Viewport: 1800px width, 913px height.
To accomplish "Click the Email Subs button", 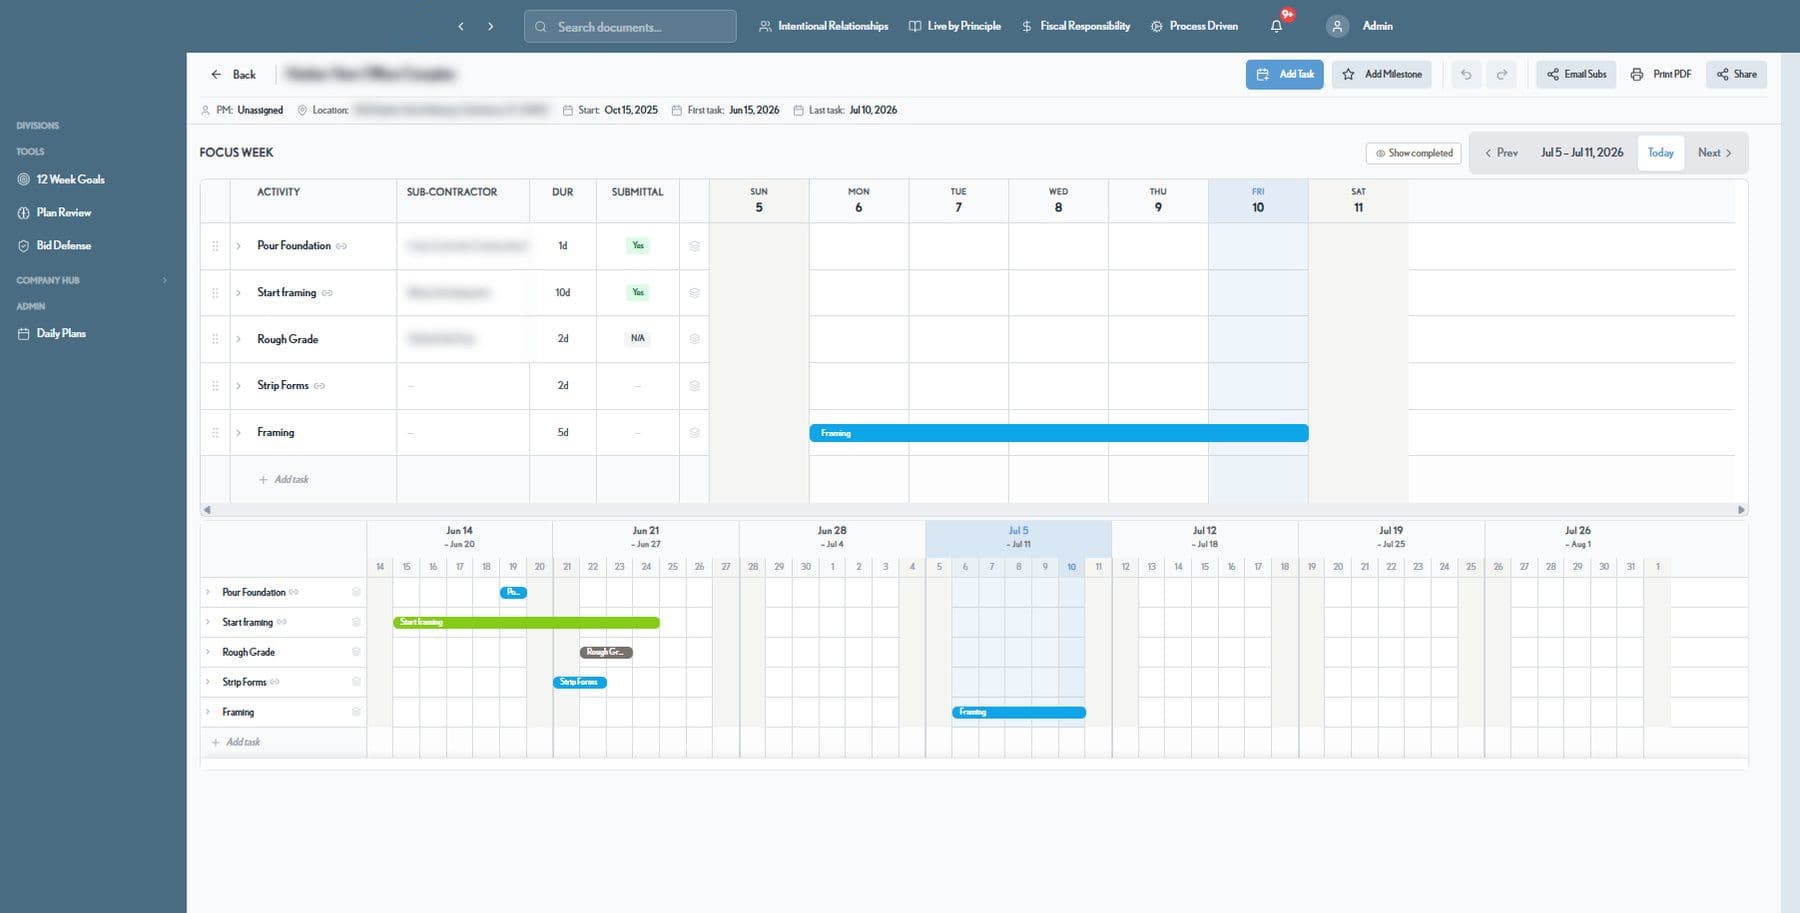I will click(1576, 74).
